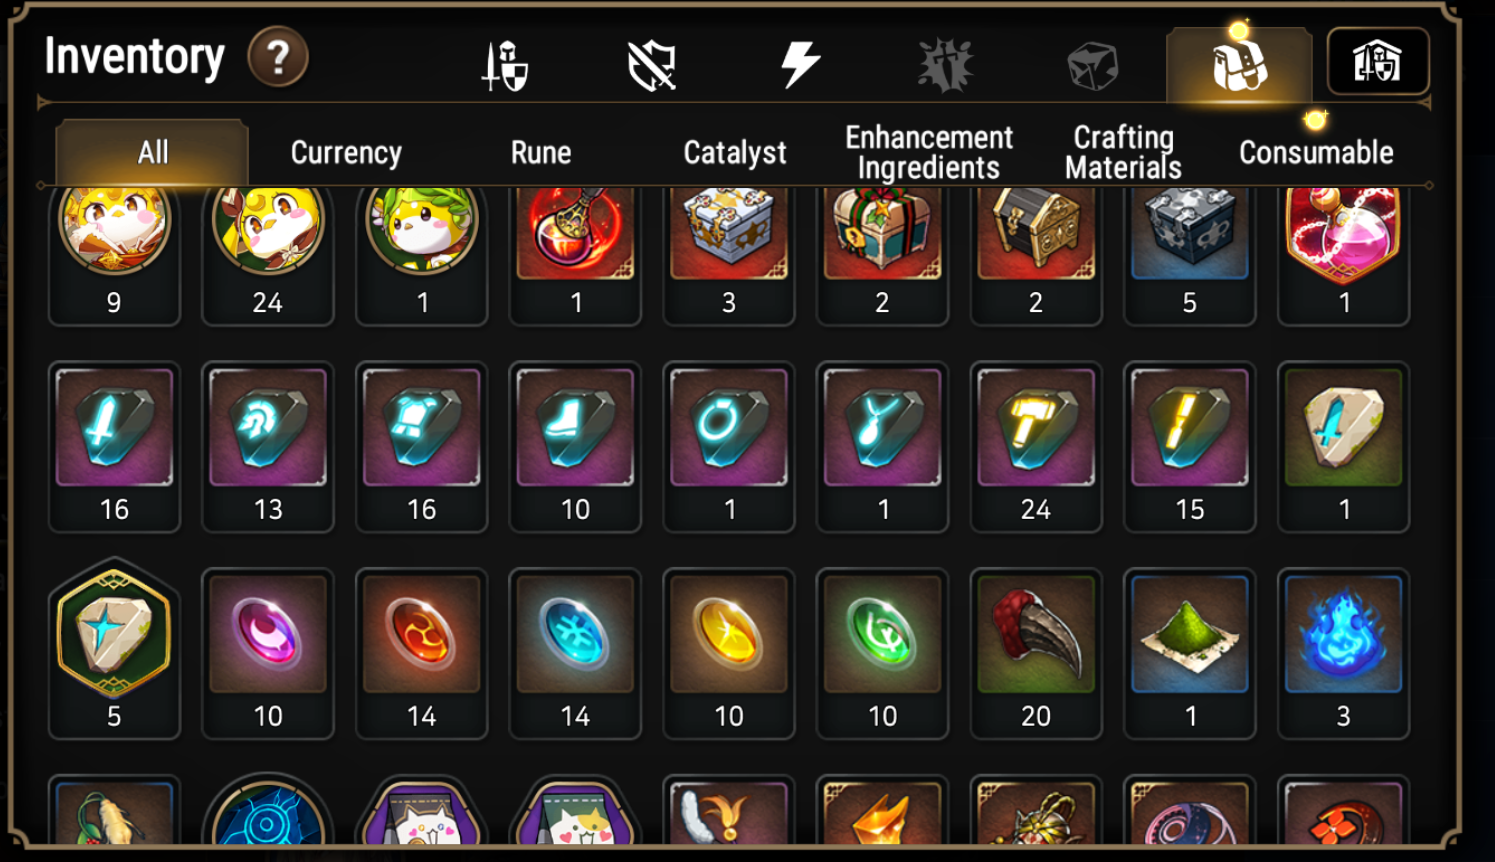Open the Inventory help question mark
This screenshot has width=1495, height=862.
click(278, 58)
